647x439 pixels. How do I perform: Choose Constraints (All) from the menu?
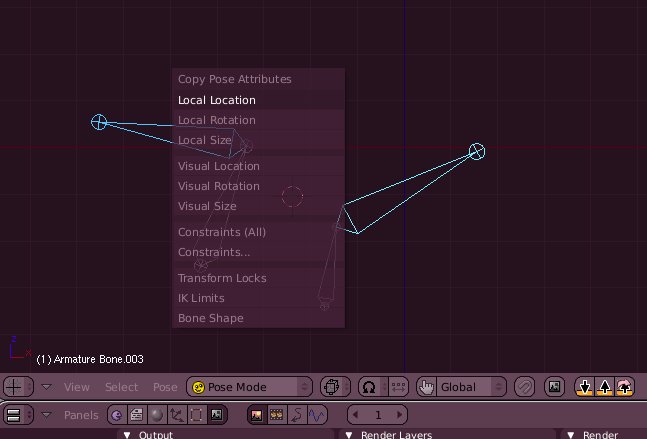(x=258, y=232)
